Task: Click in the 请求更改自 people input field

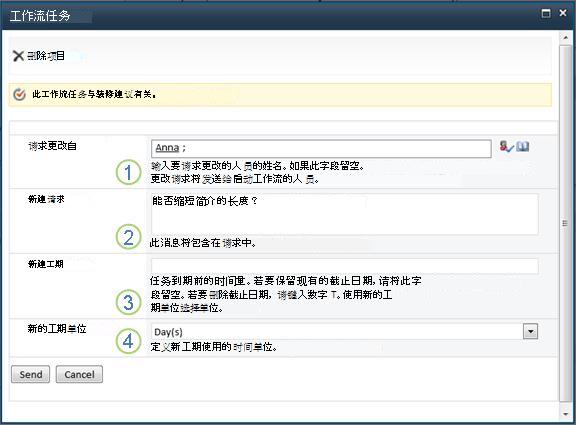Action: [321, 148]
